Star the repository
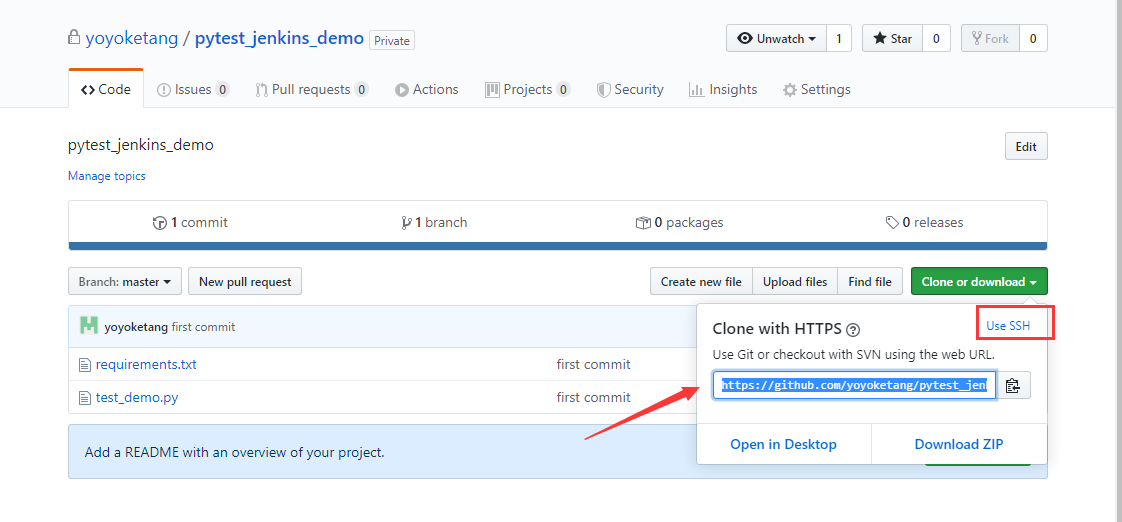This screenshot has height=522, width=1122. click(892, 39)
